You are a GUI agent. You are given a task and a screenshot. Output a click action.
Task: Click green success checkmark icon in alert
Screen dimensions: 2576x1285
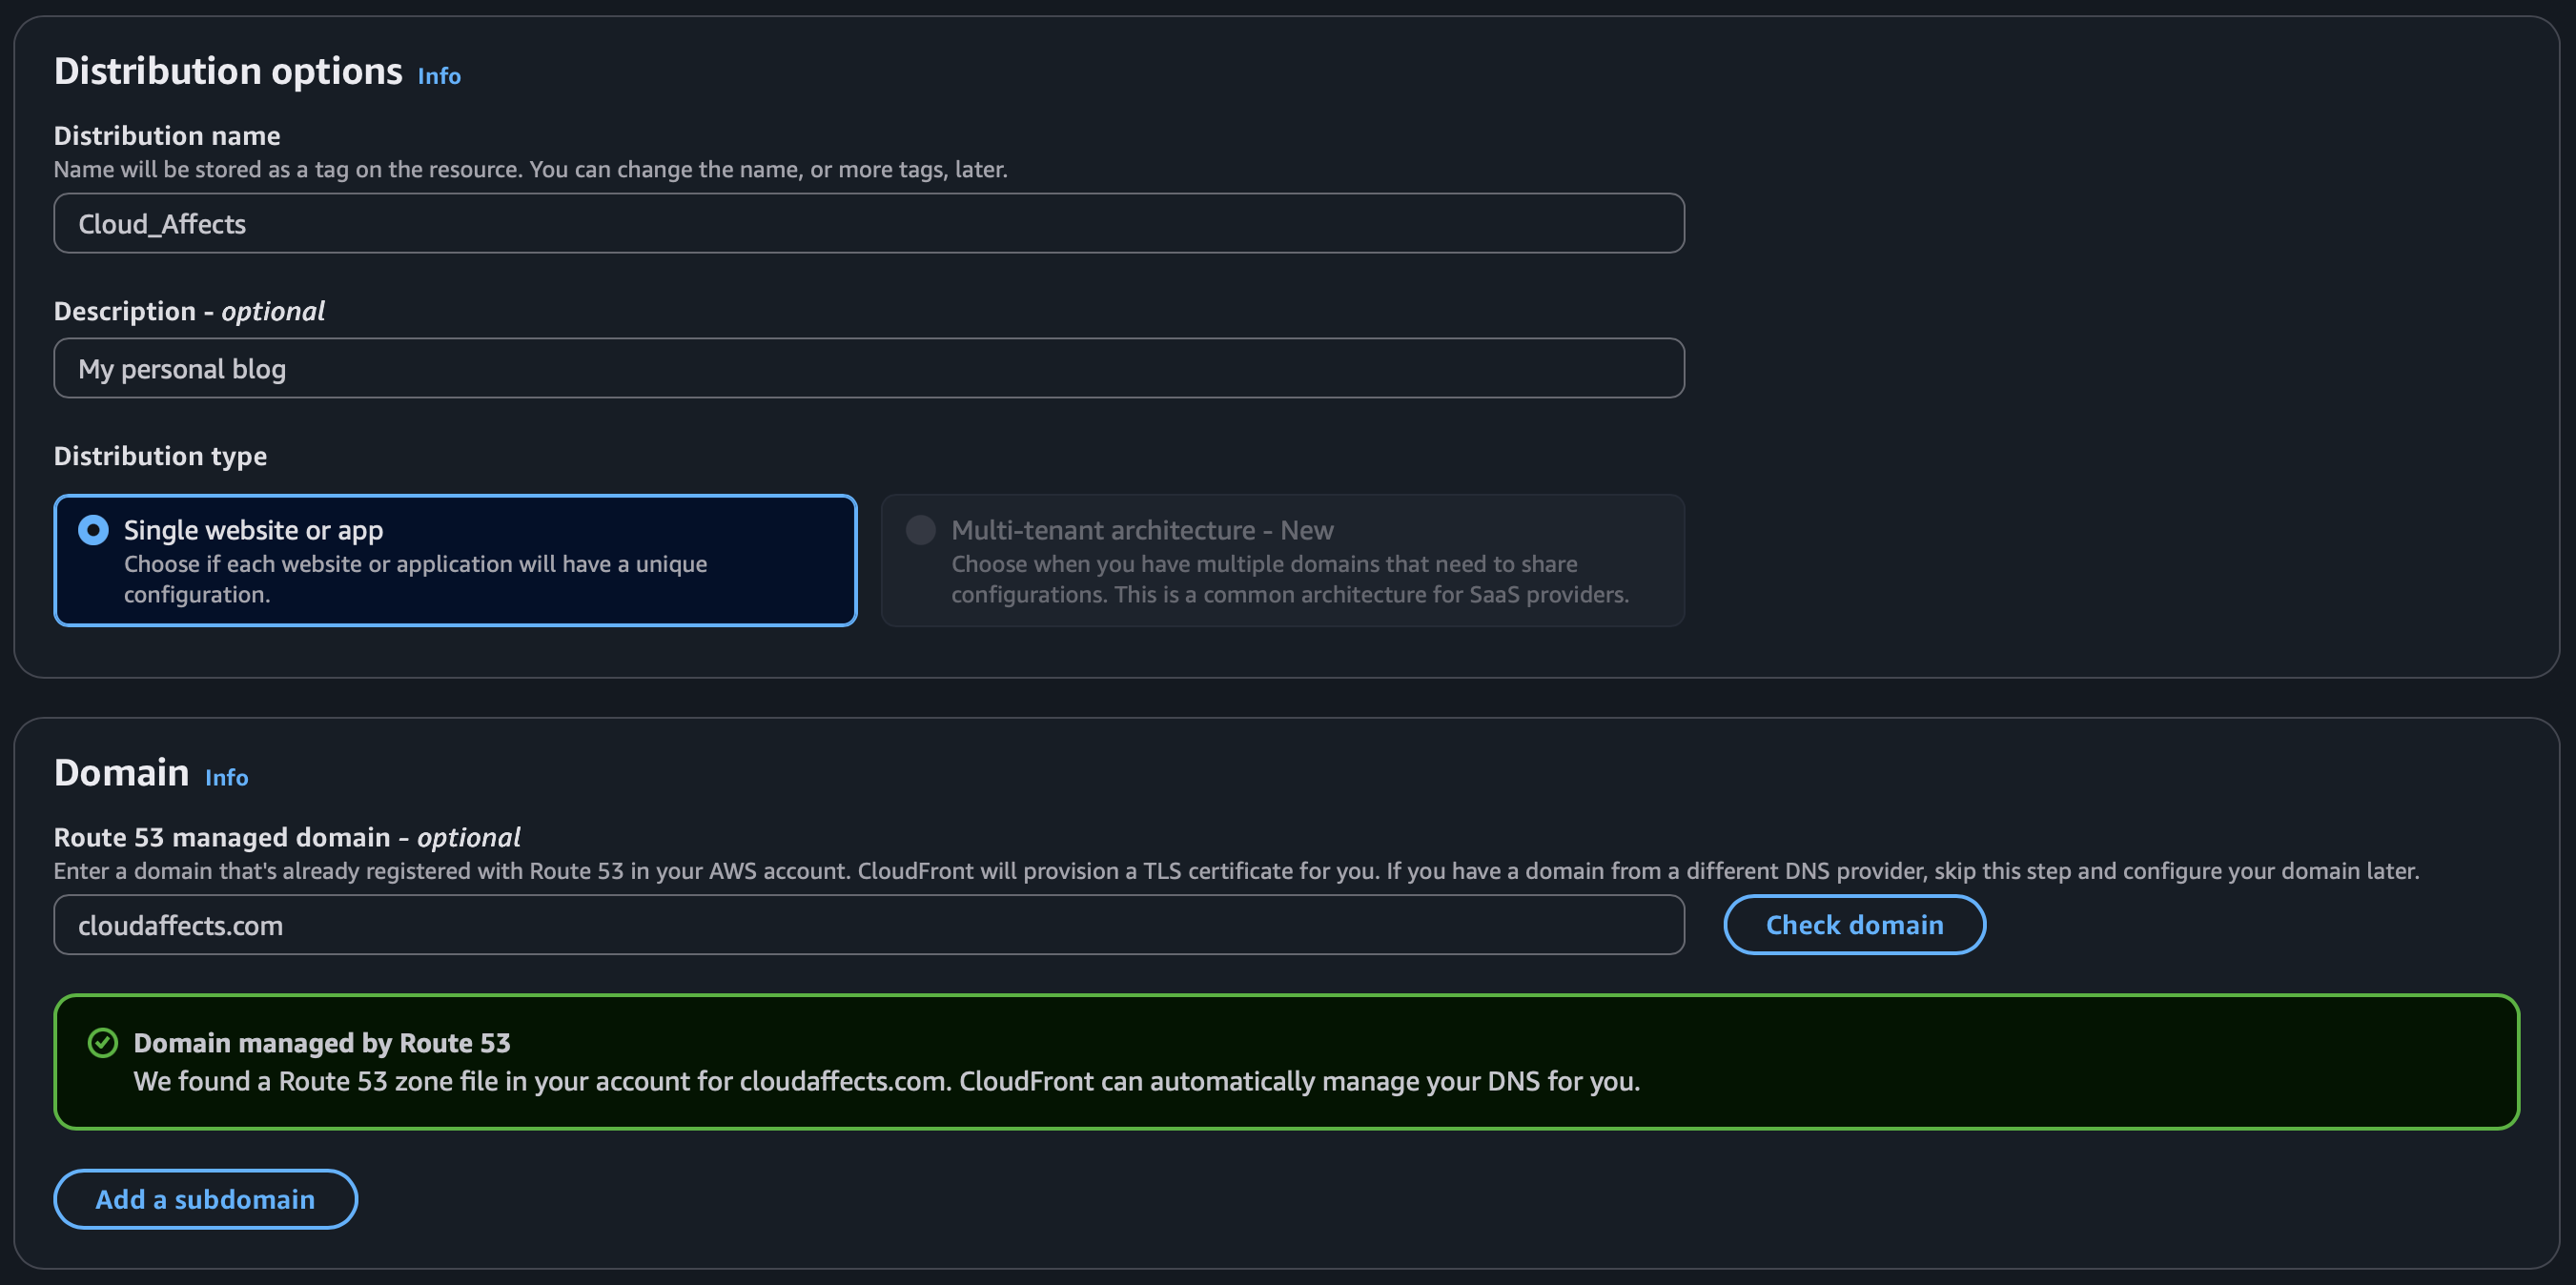tap(103, 1043)
